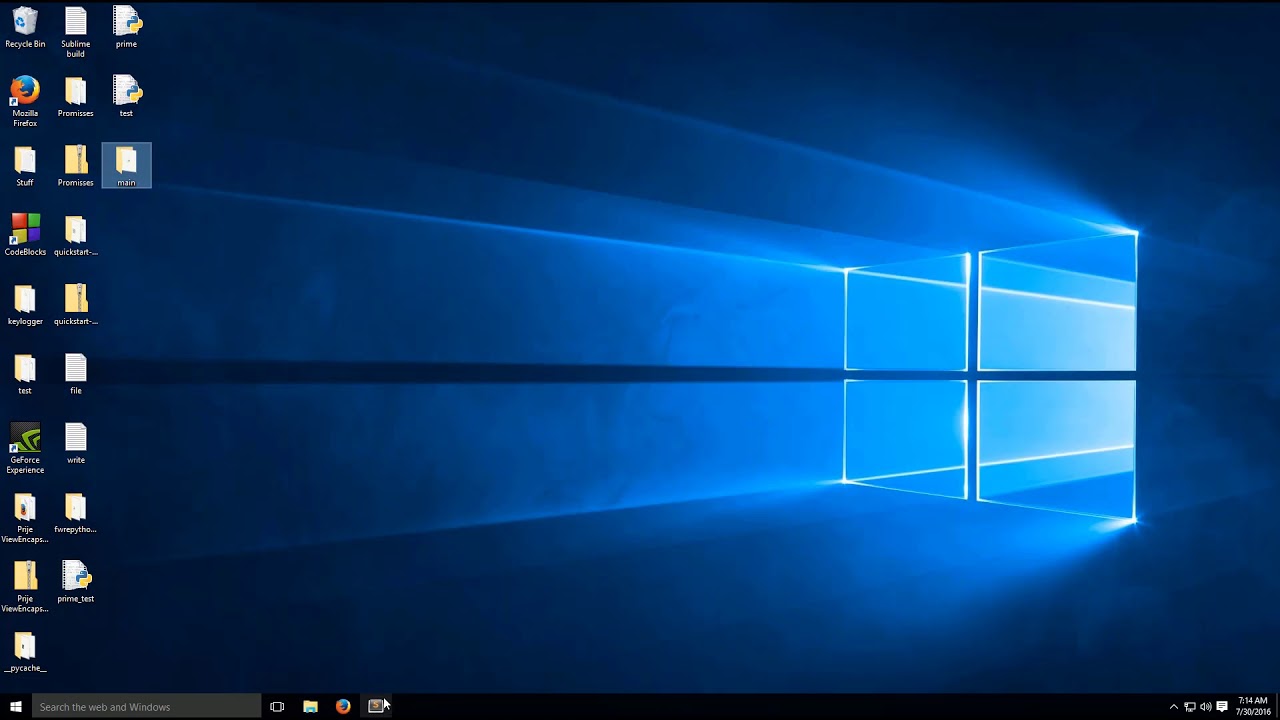Select the test folder below keylogger

pyautogui.click(x=25, y=374)
